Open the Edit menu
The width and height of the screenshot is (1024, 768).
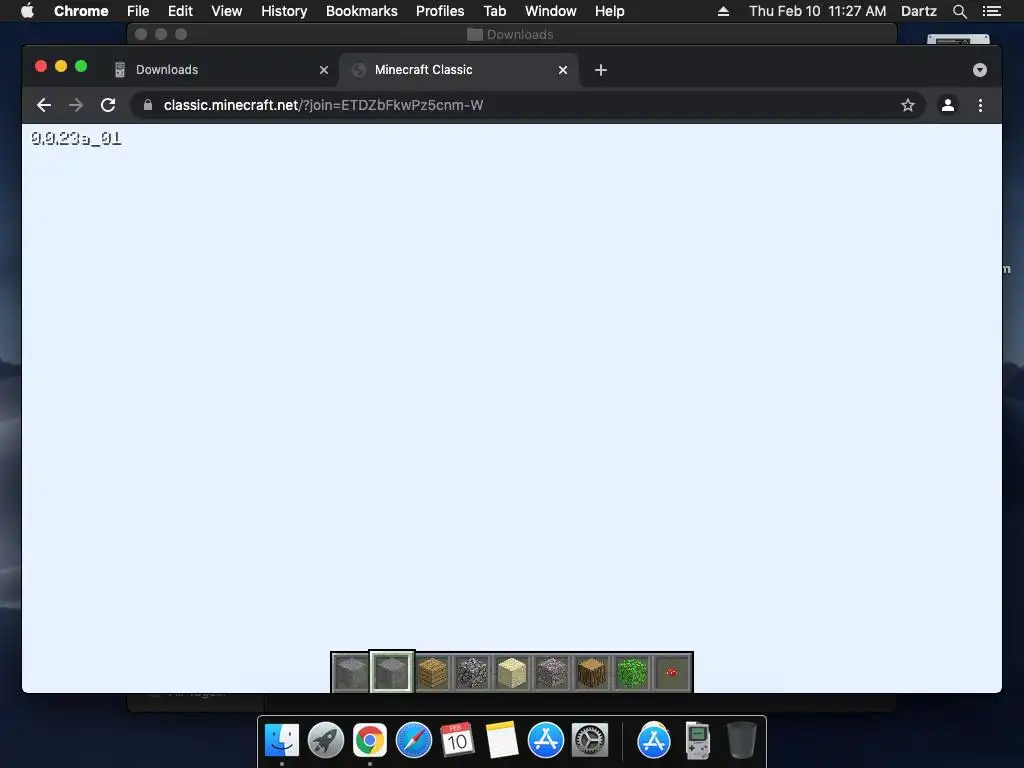[x=180, y=11]
